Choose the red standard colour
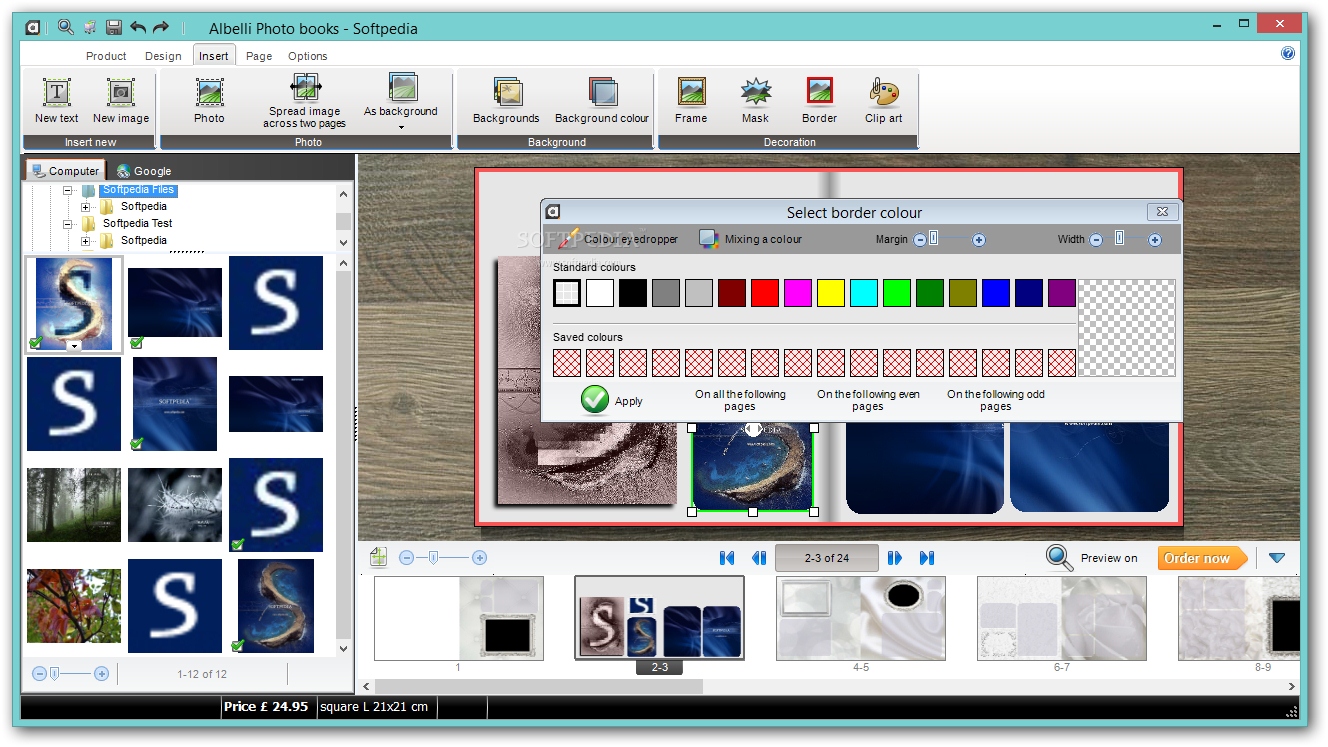 point(765,293)
